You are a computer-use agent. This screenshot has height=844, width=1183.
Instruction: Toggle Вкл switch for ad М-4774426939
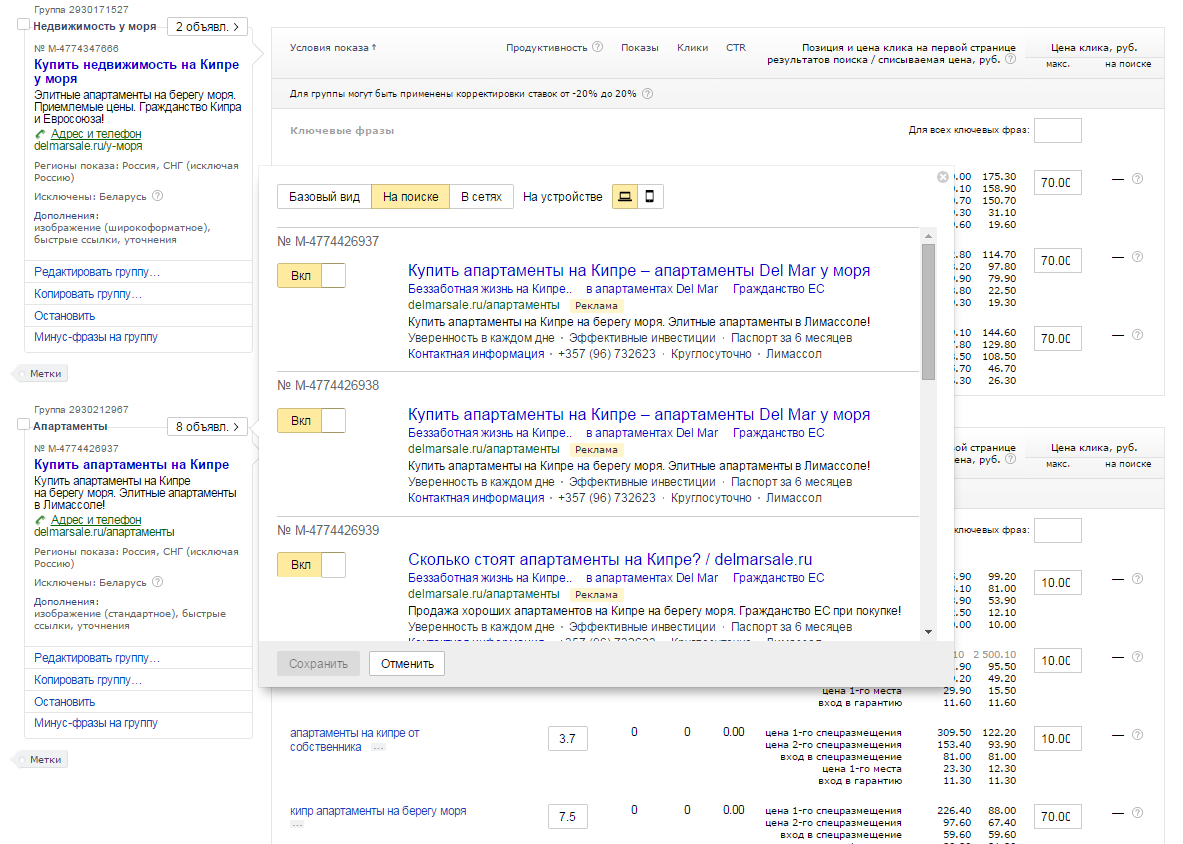312,565
